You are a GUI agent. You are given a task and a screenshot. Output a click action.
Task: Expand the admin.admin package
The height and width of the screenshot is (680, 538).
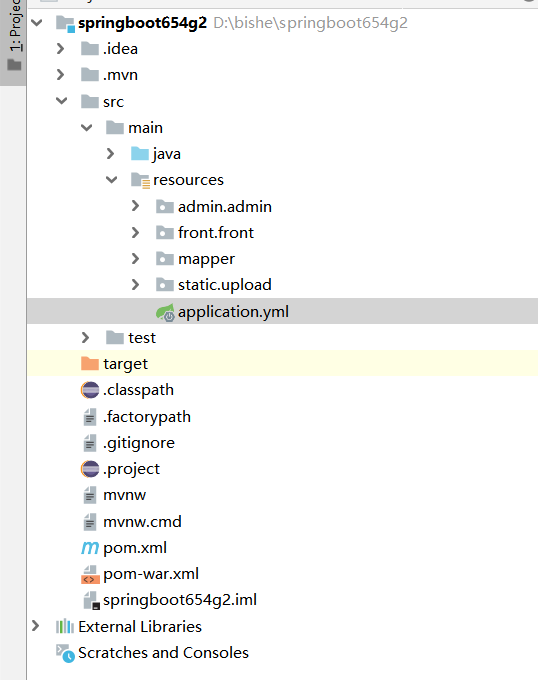pyautogui.click(x=136, y=206)
